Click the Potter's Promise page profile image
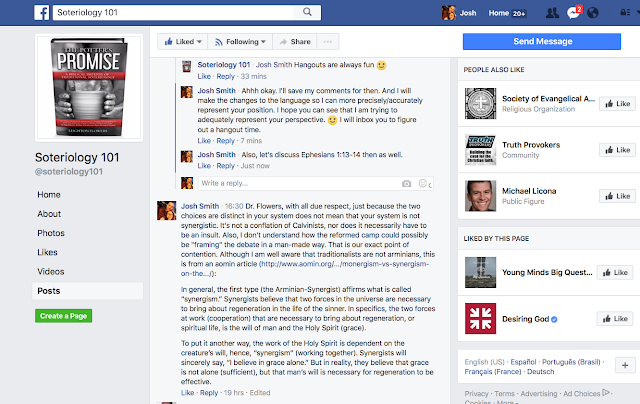The height and width of the screenshot is (404, 640). click(89, 88)
